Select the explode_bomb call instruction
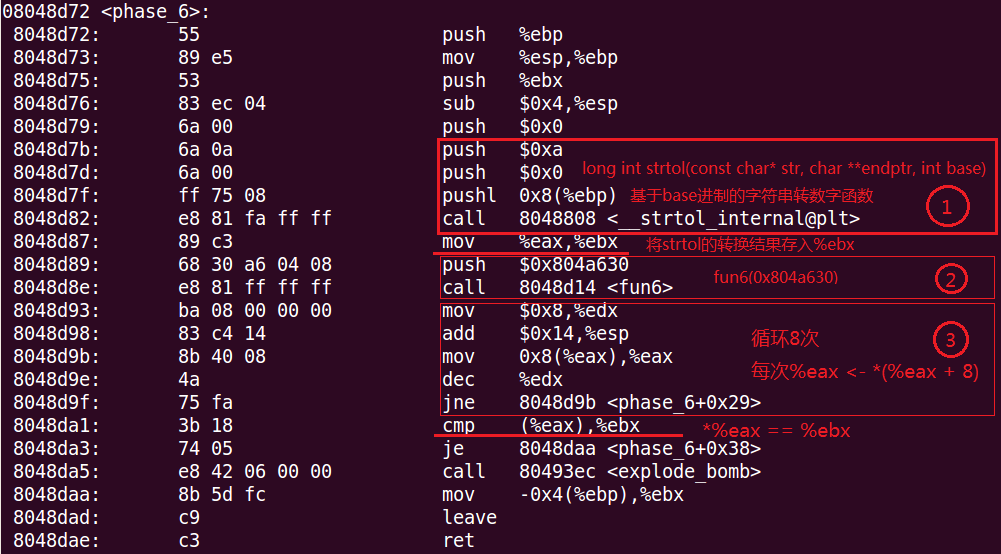Image resolution: width=1001 pixels, height=554 pixels. (601, 471)
